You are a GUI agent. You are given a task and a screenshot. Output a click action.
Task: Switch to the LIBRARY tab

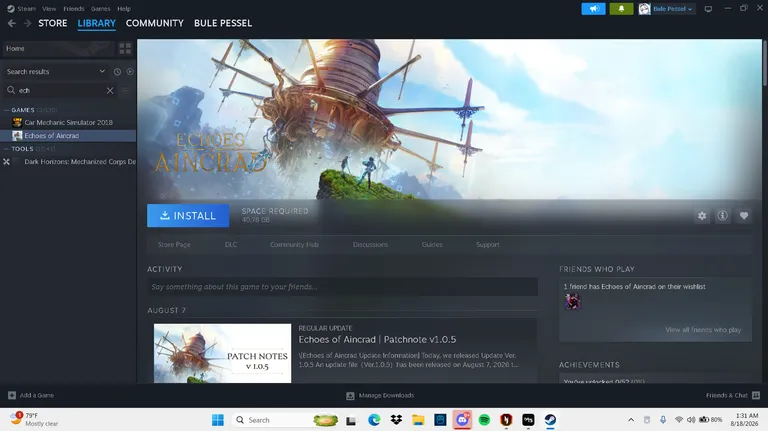tap(96, 23)
